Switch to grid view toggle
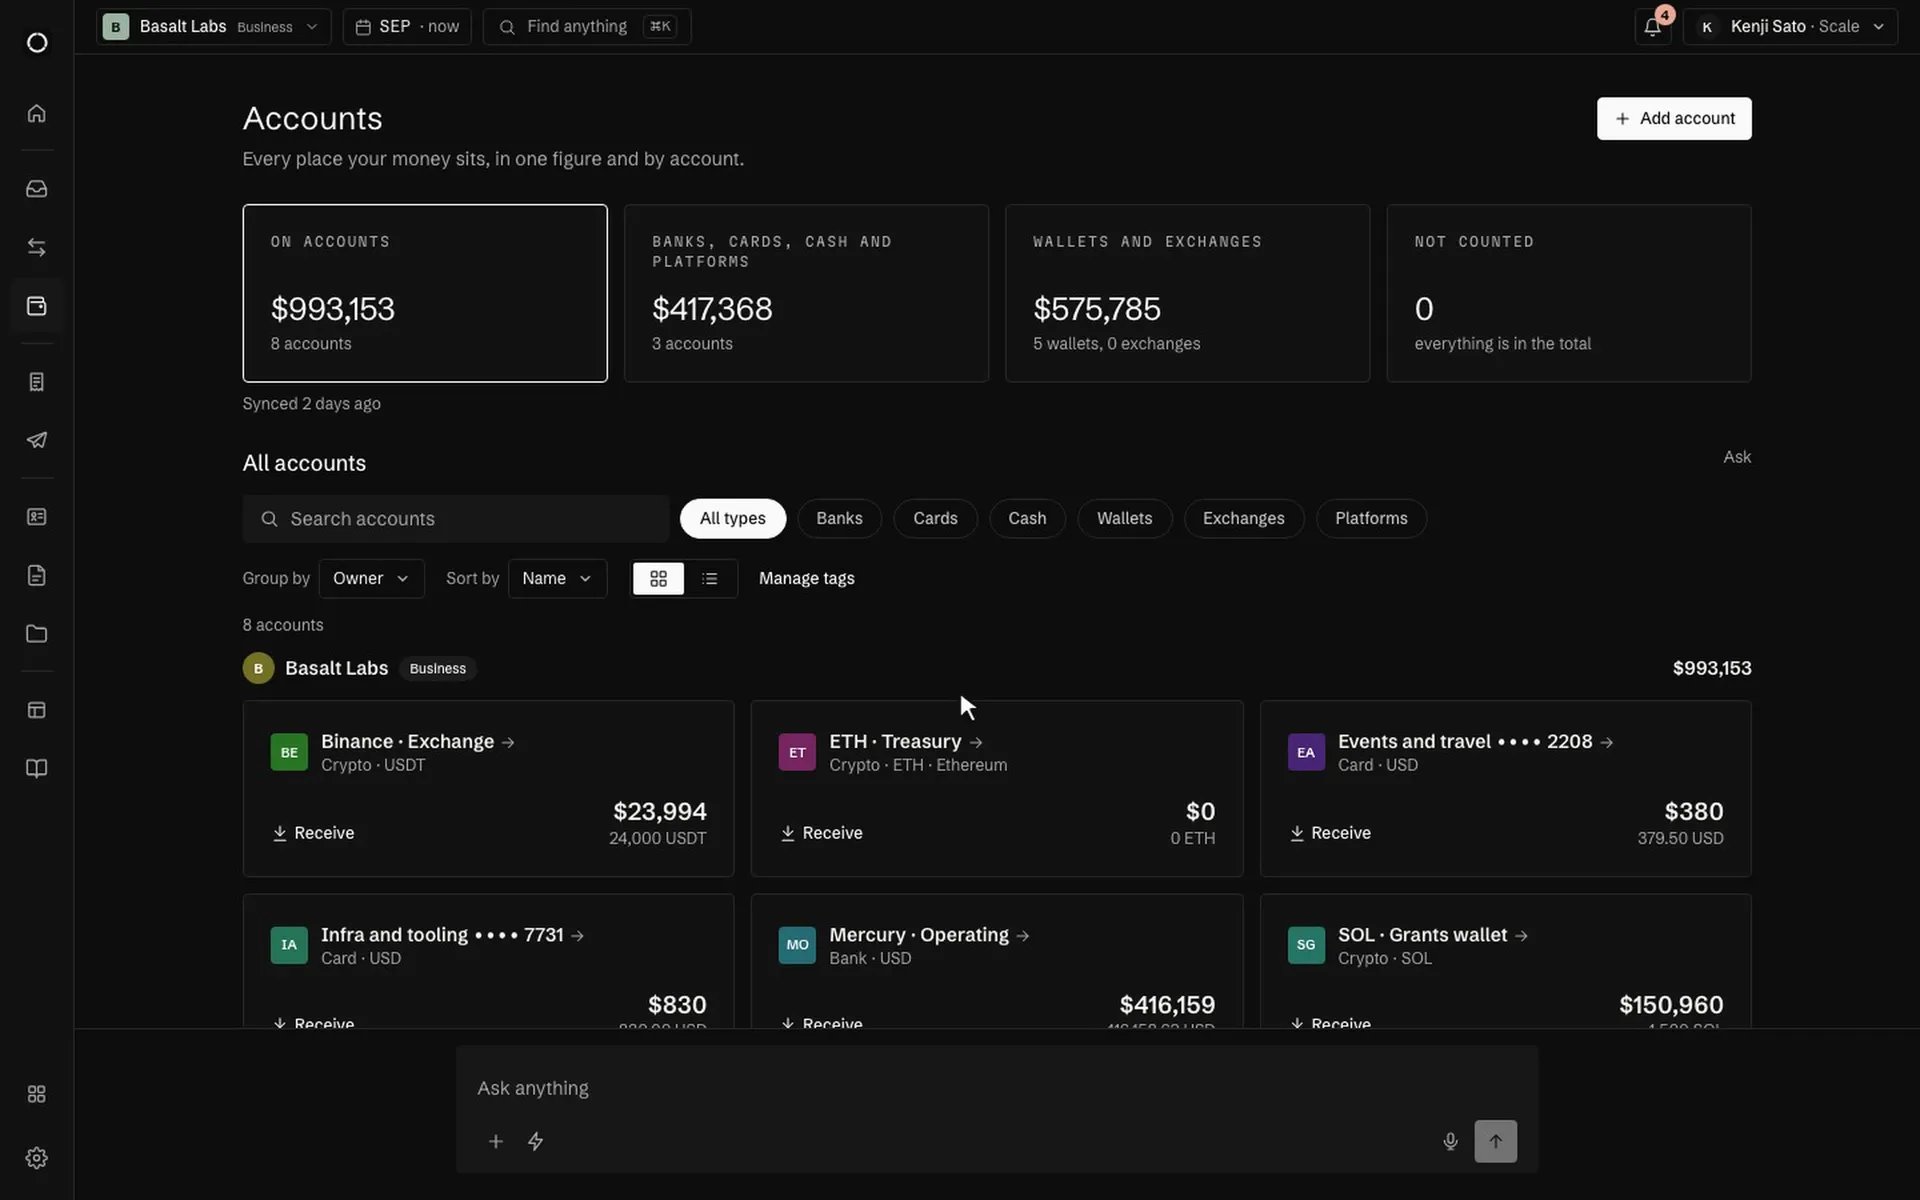This screenshot has width=1920, height=1200. point(658,578)
